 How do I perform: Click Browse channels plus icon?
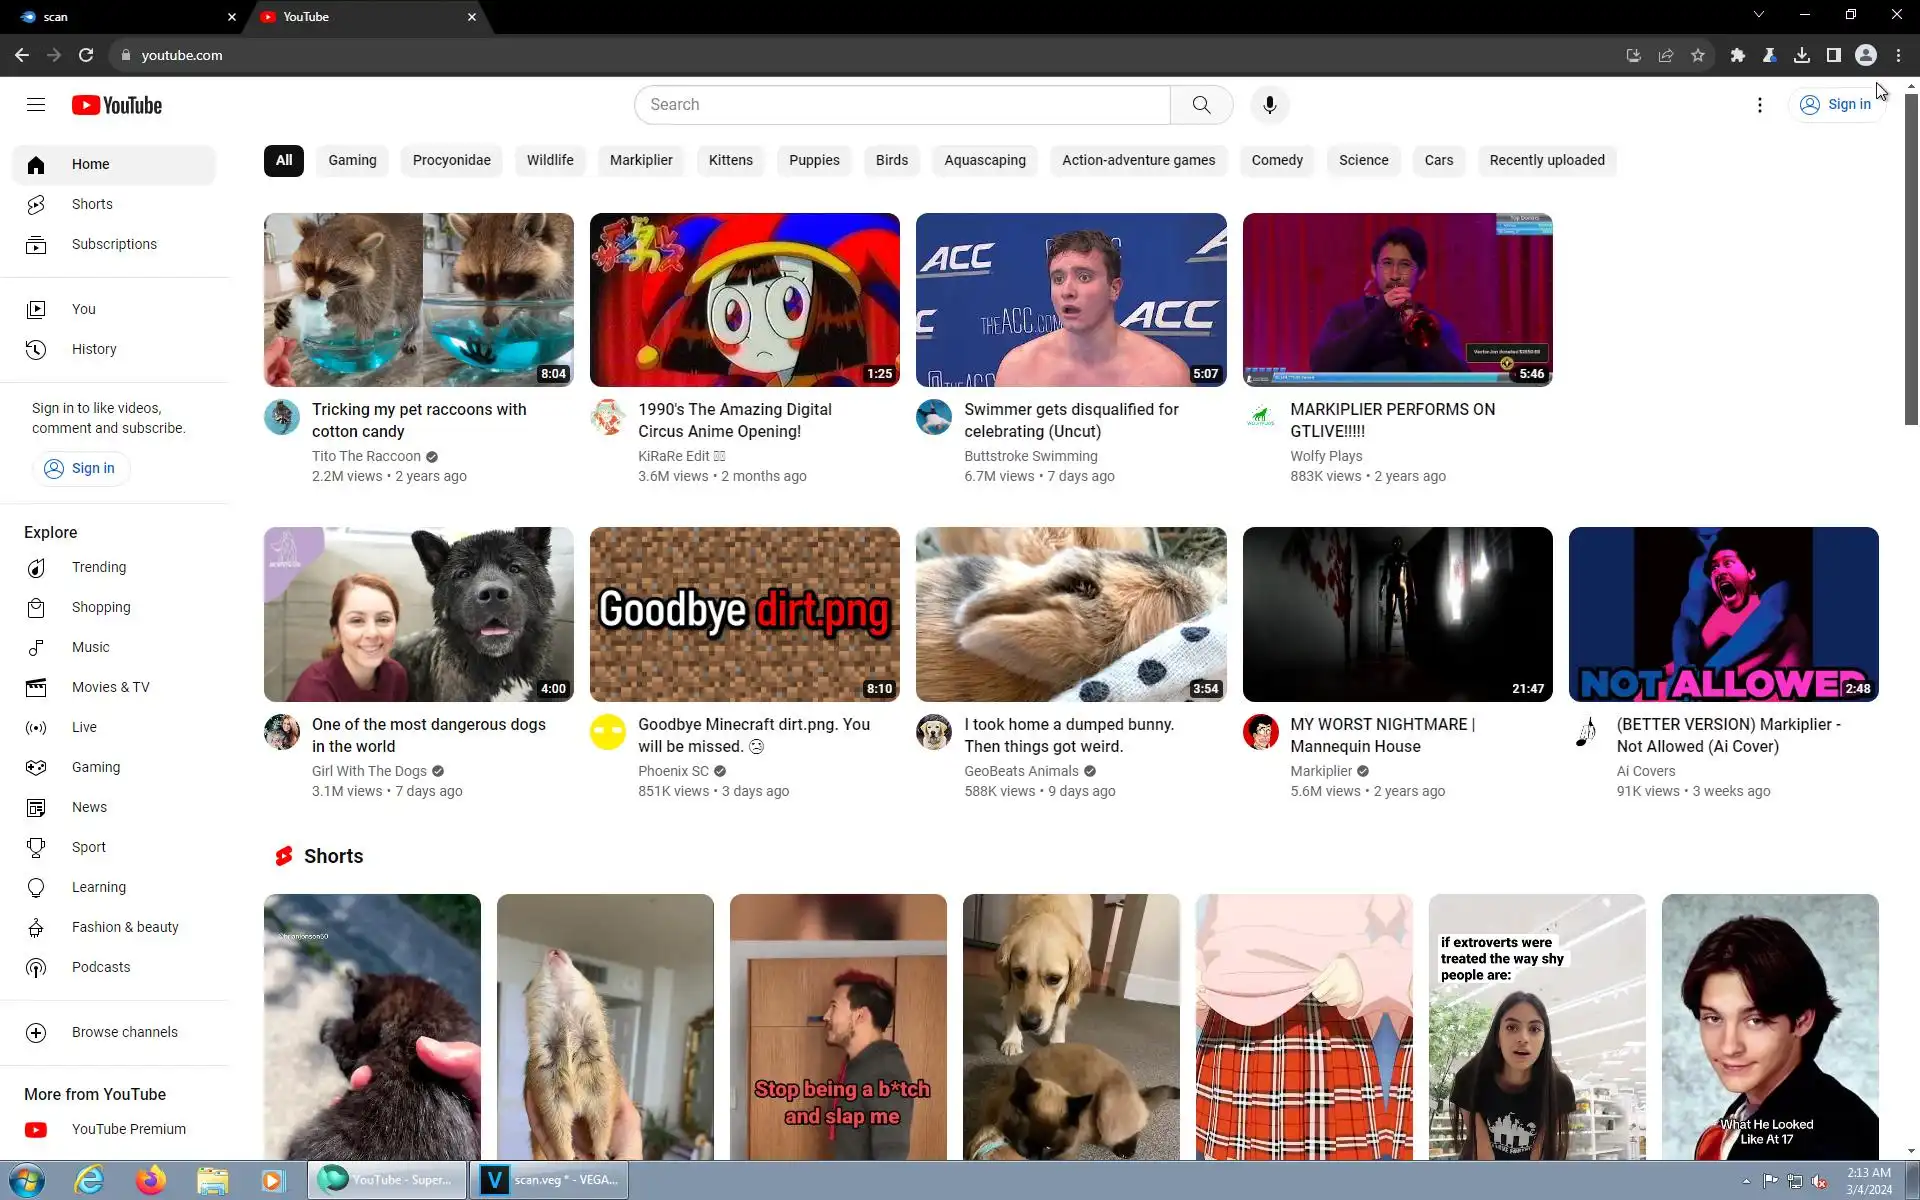pyautogui.click(x=36, y=1032)
